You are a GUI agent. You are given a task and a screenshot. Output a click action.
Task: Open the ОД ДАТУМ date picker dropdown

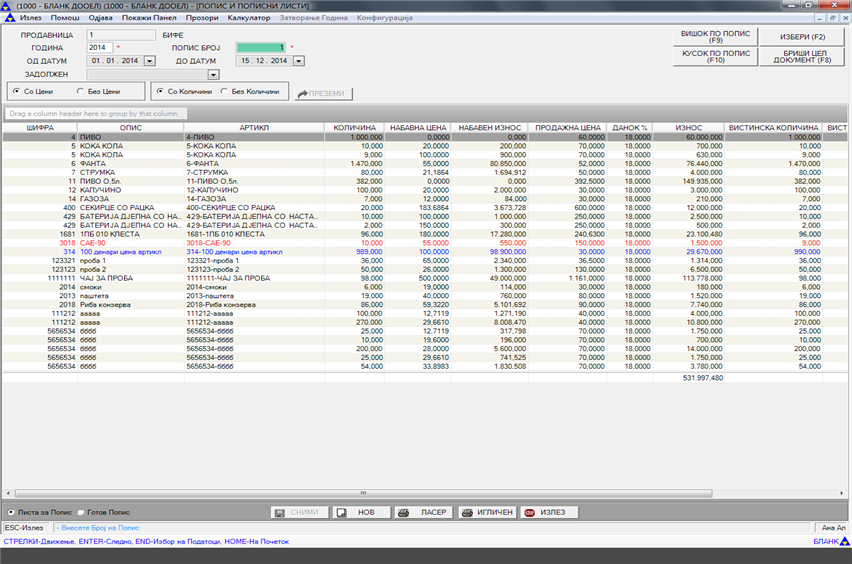[x=150, y=60]
